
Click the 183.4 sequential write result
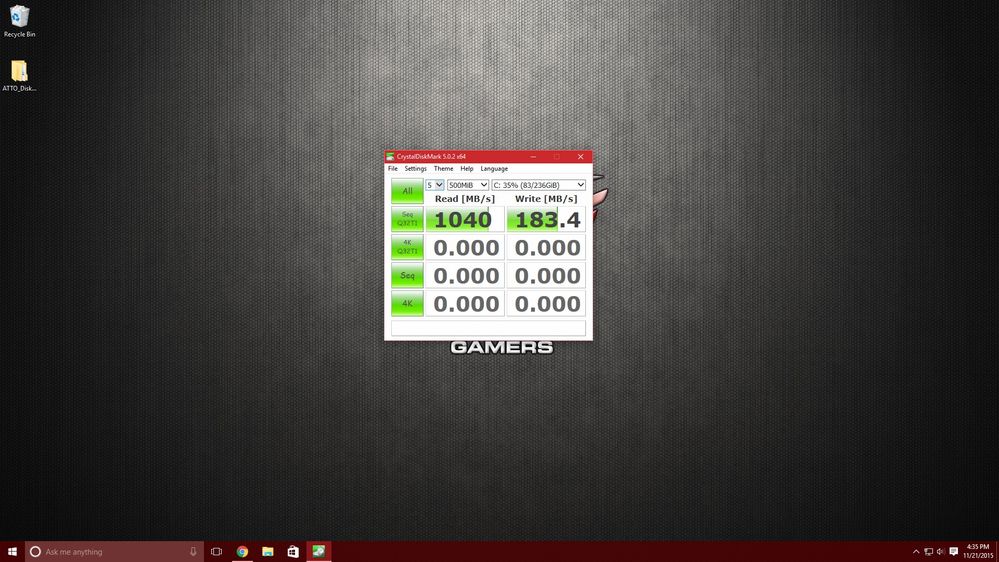(546, 219)
